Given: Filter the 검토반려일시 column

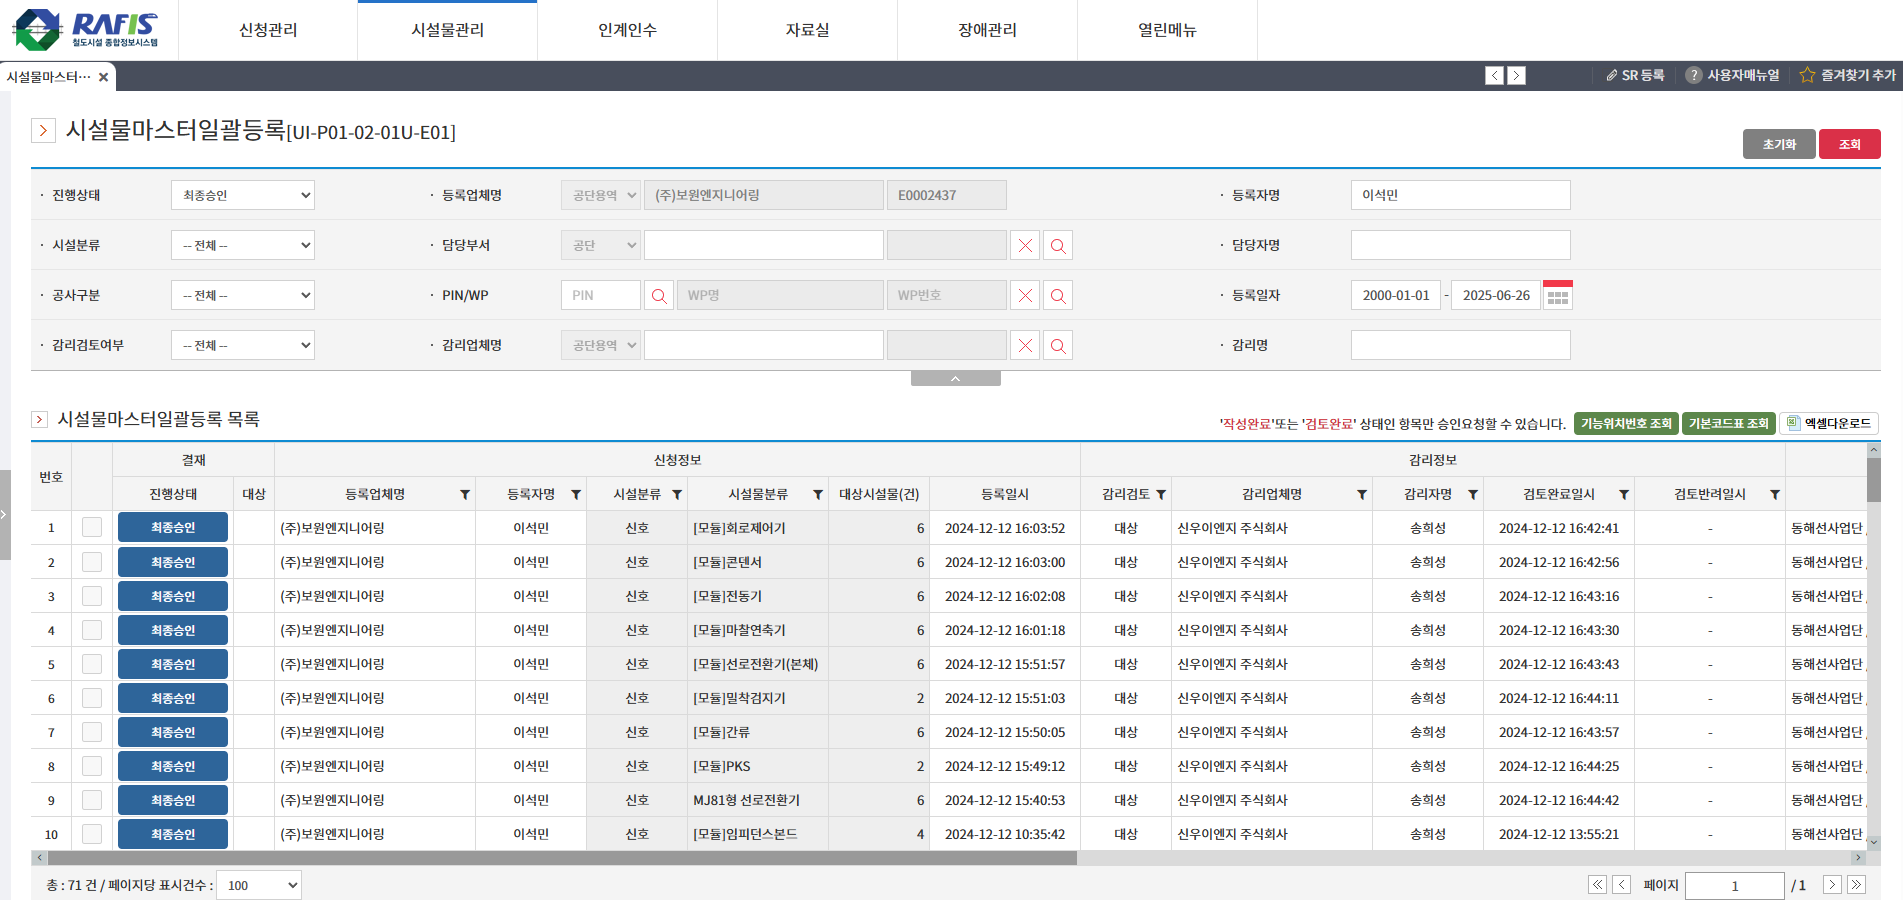Looking at the screenshot, I should (1775, 494).
